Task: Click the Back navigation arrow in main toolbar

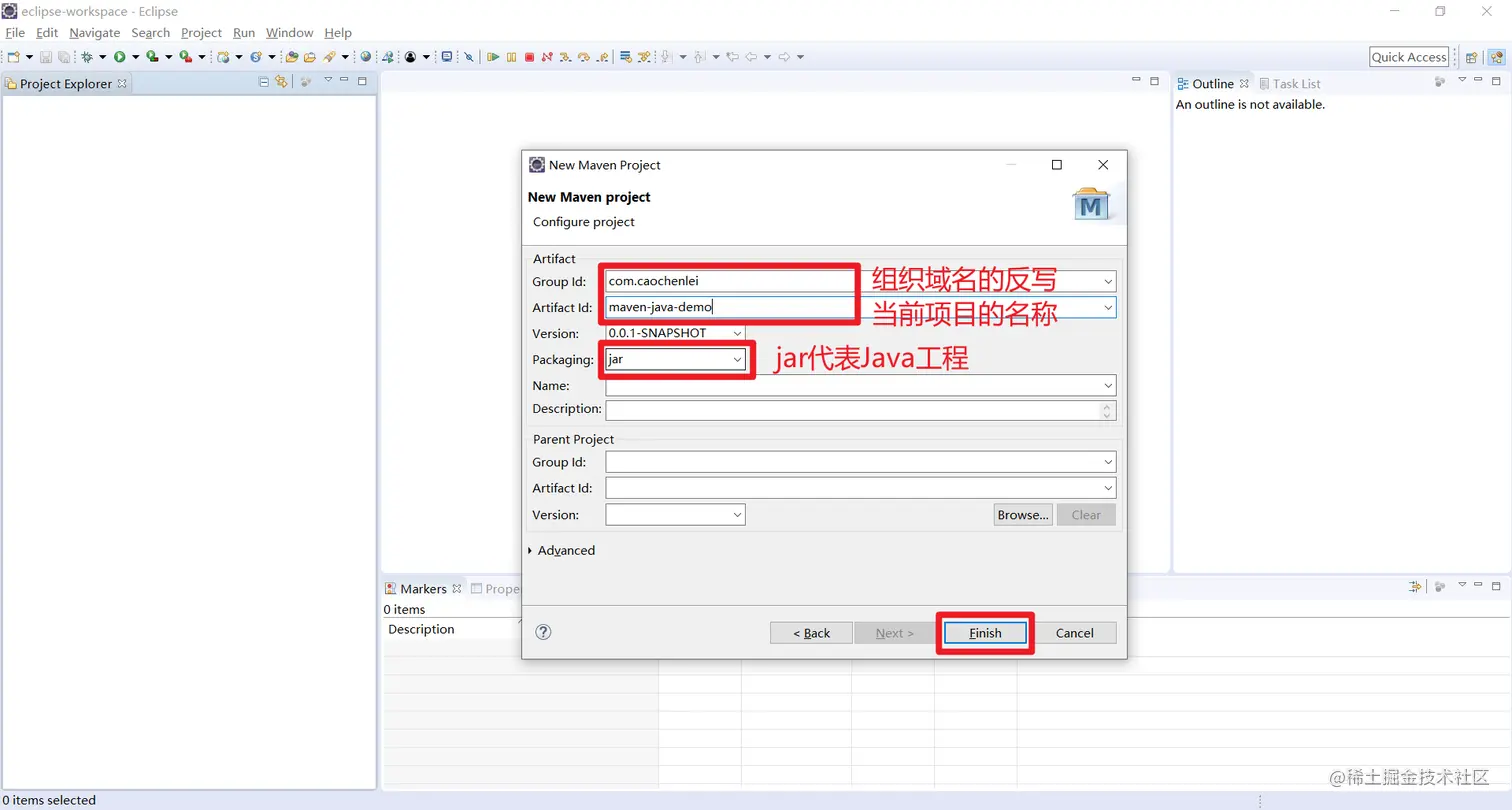Action: [x=751, y=57]
